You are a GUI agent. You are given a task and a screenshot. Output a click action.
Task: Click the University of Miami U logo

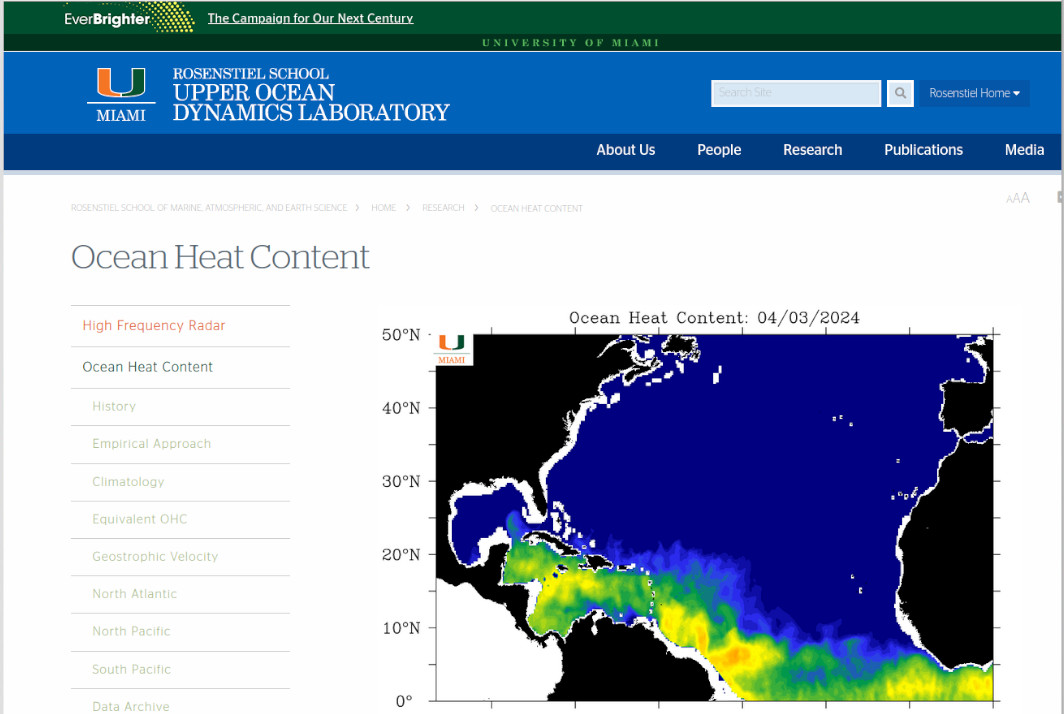[121, 94]
